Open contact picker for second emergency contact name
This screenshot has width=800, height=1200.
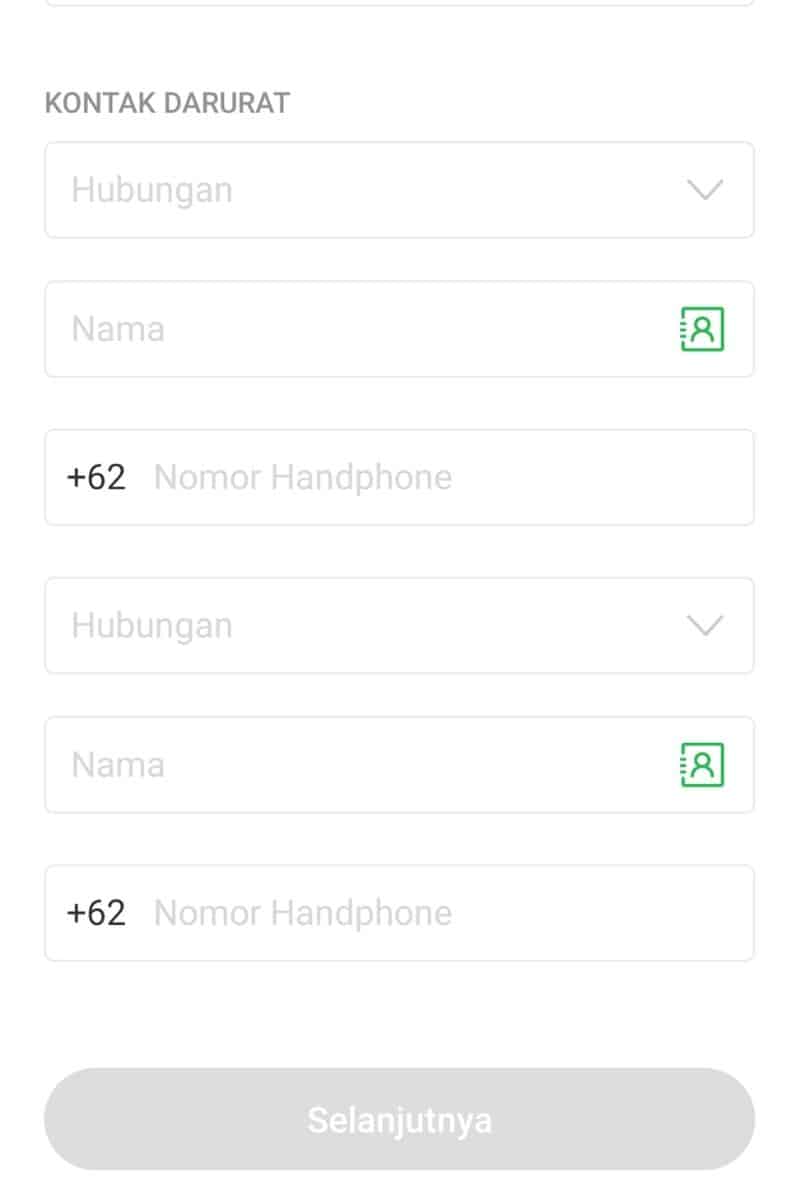pos(702,765)
